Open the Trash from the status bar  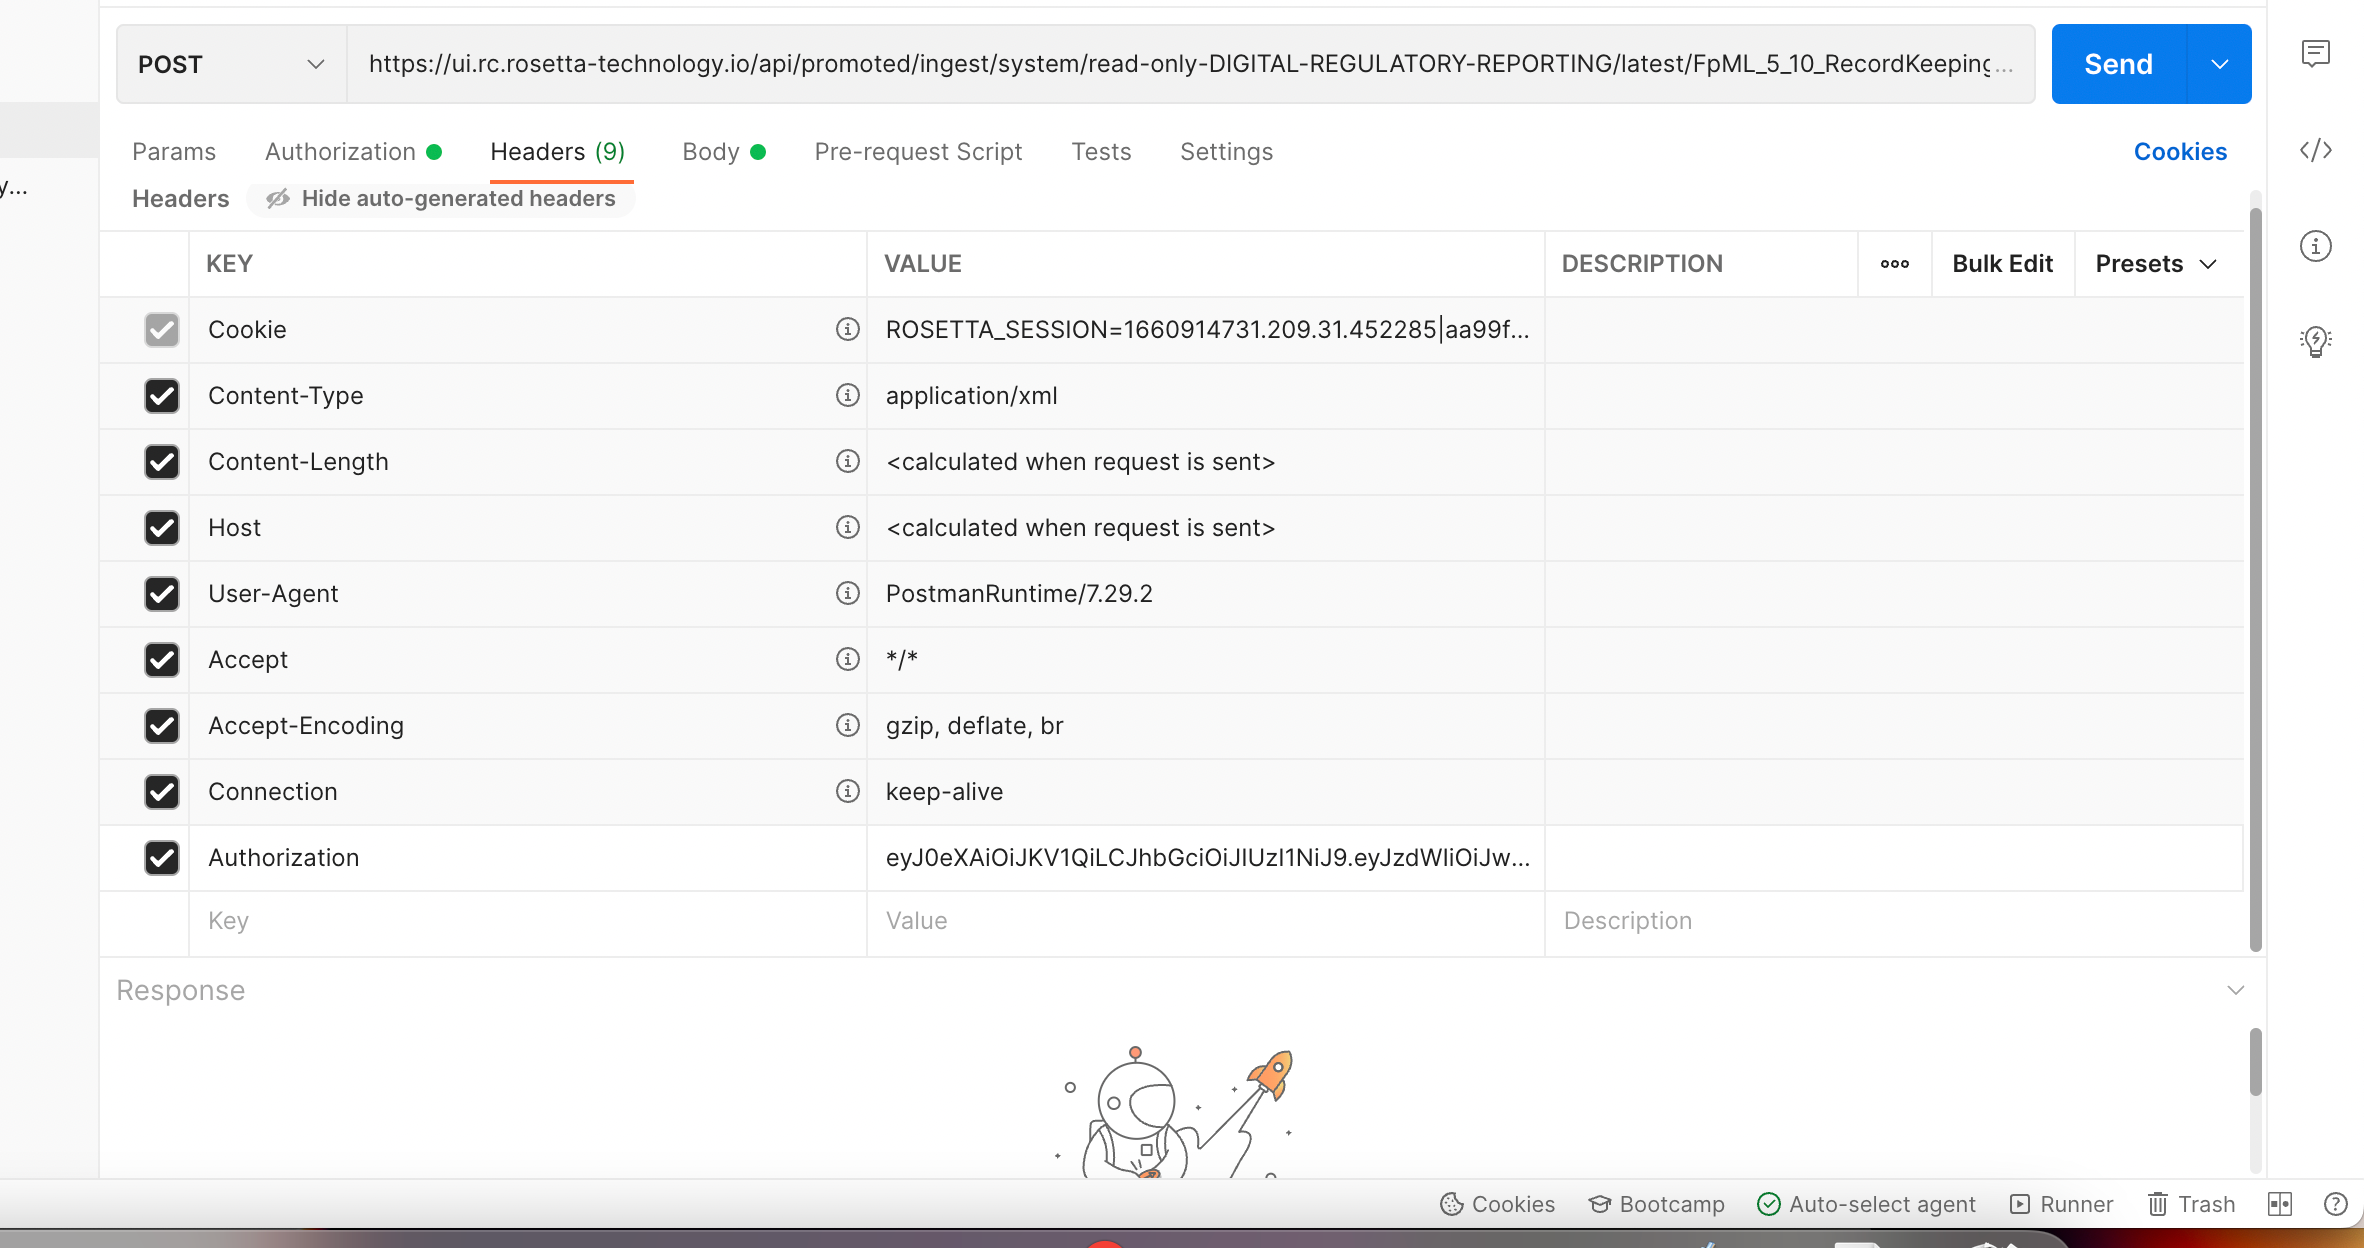point(2190,1204)
